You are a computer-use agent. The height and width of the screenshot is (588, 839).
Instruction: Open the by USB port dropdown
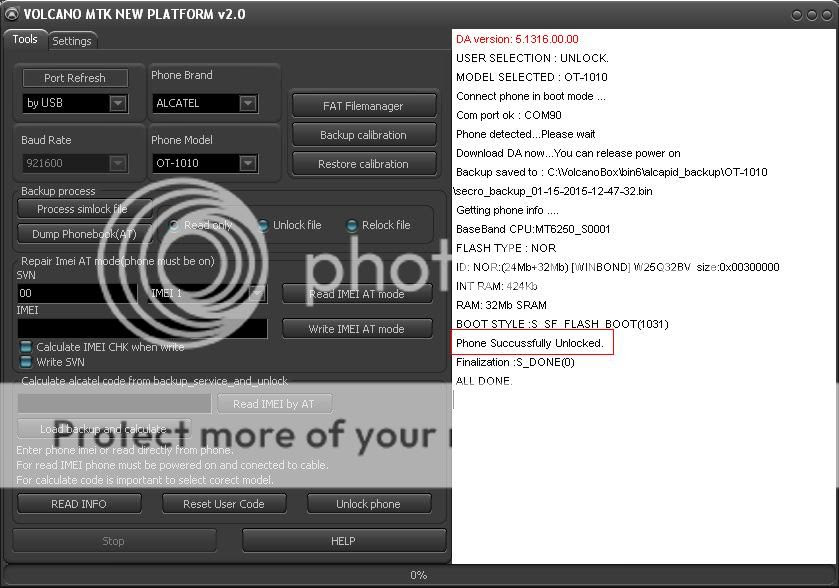(x=118, y=103)
